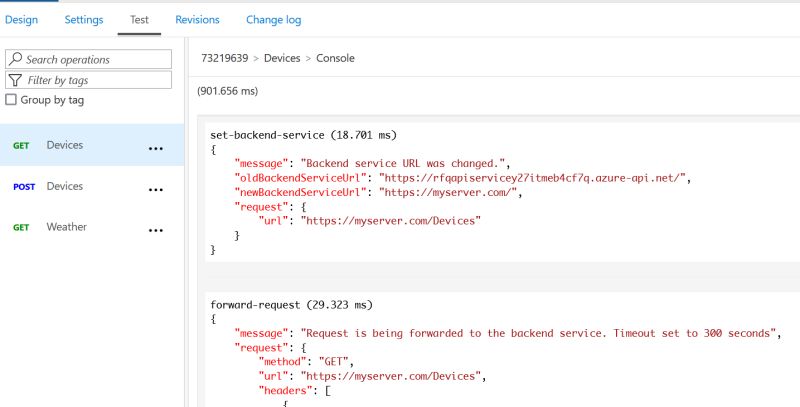Click the Devices breadcrumb link
800x407 pixels.
coord(282,58)
